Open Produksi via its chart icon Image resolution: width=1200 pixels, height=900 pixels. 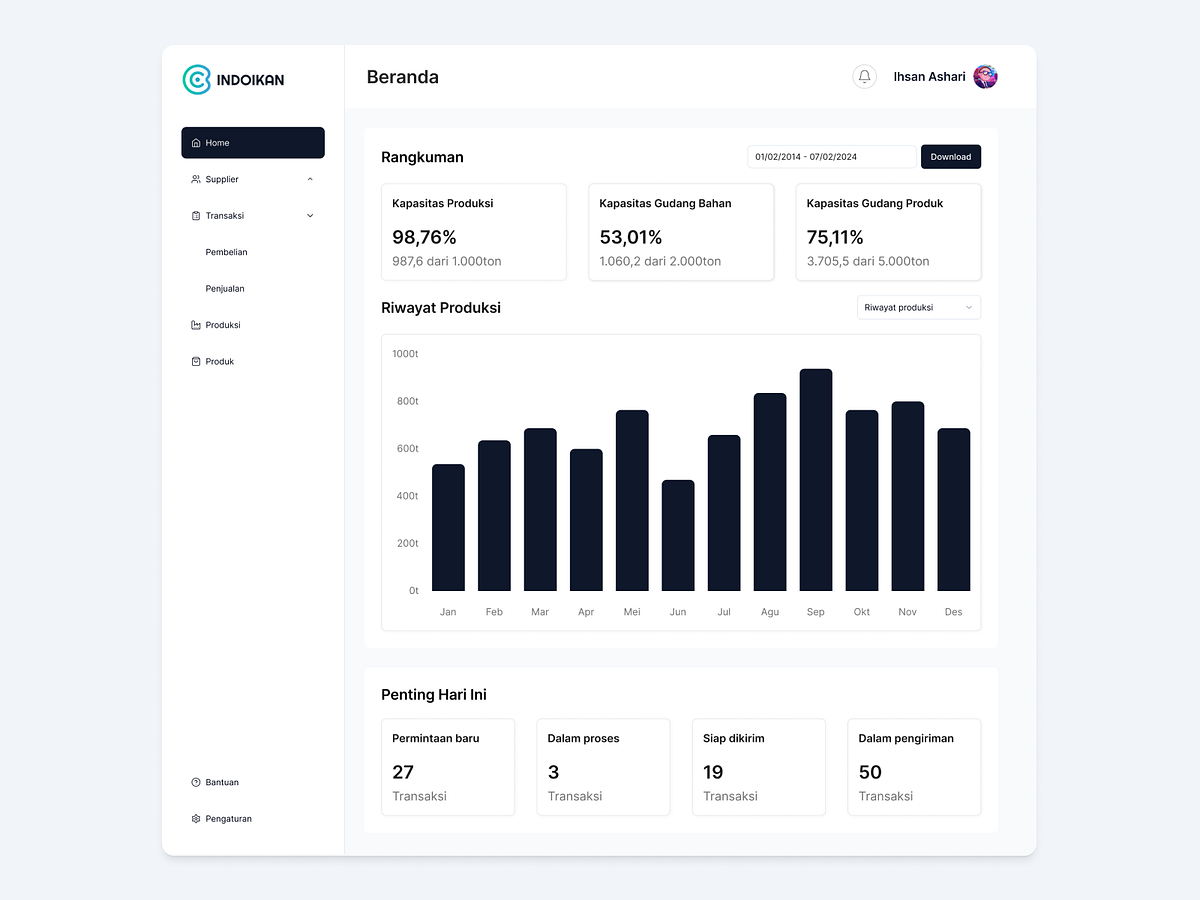point(195,325)
